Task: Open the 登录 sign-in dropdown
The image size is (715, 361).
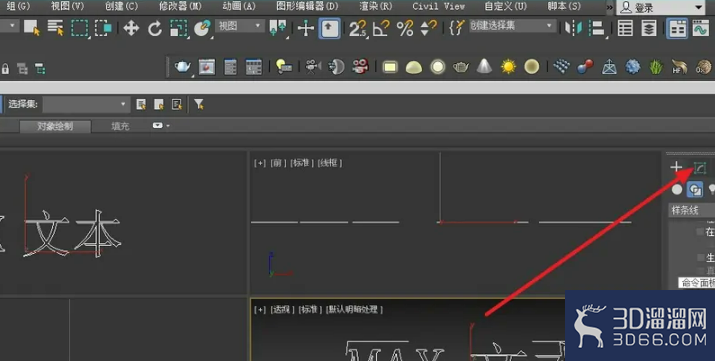Action: tap(660, 7)
